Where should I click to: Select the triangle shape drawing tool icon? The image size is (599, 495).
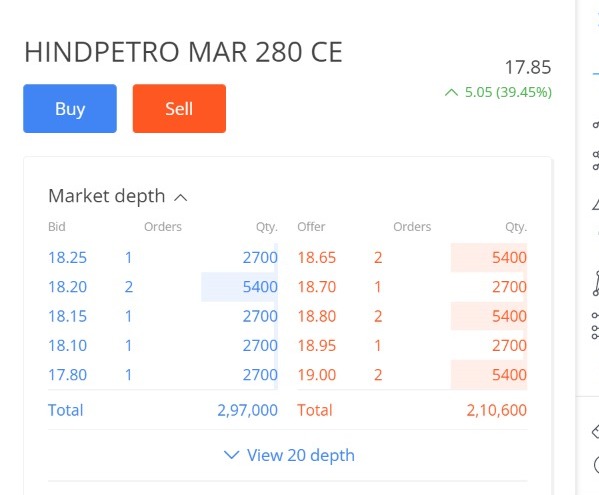(x=596, y=204)
